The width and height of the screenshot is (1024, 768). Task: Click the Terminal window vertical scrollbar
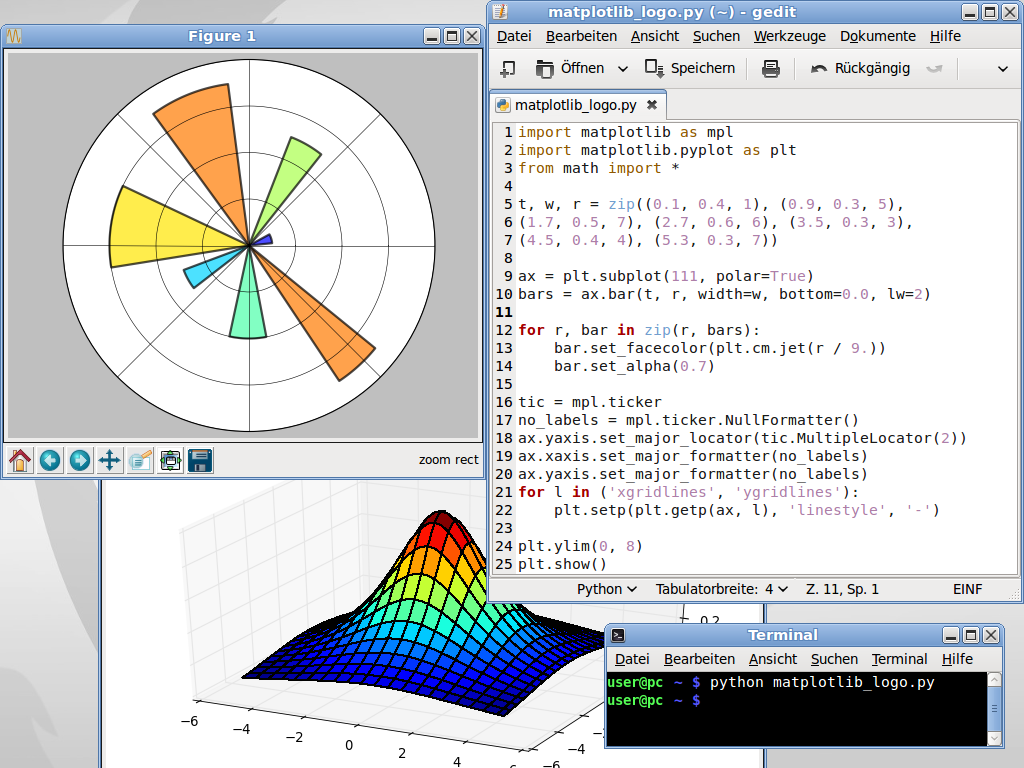(994, 708)
